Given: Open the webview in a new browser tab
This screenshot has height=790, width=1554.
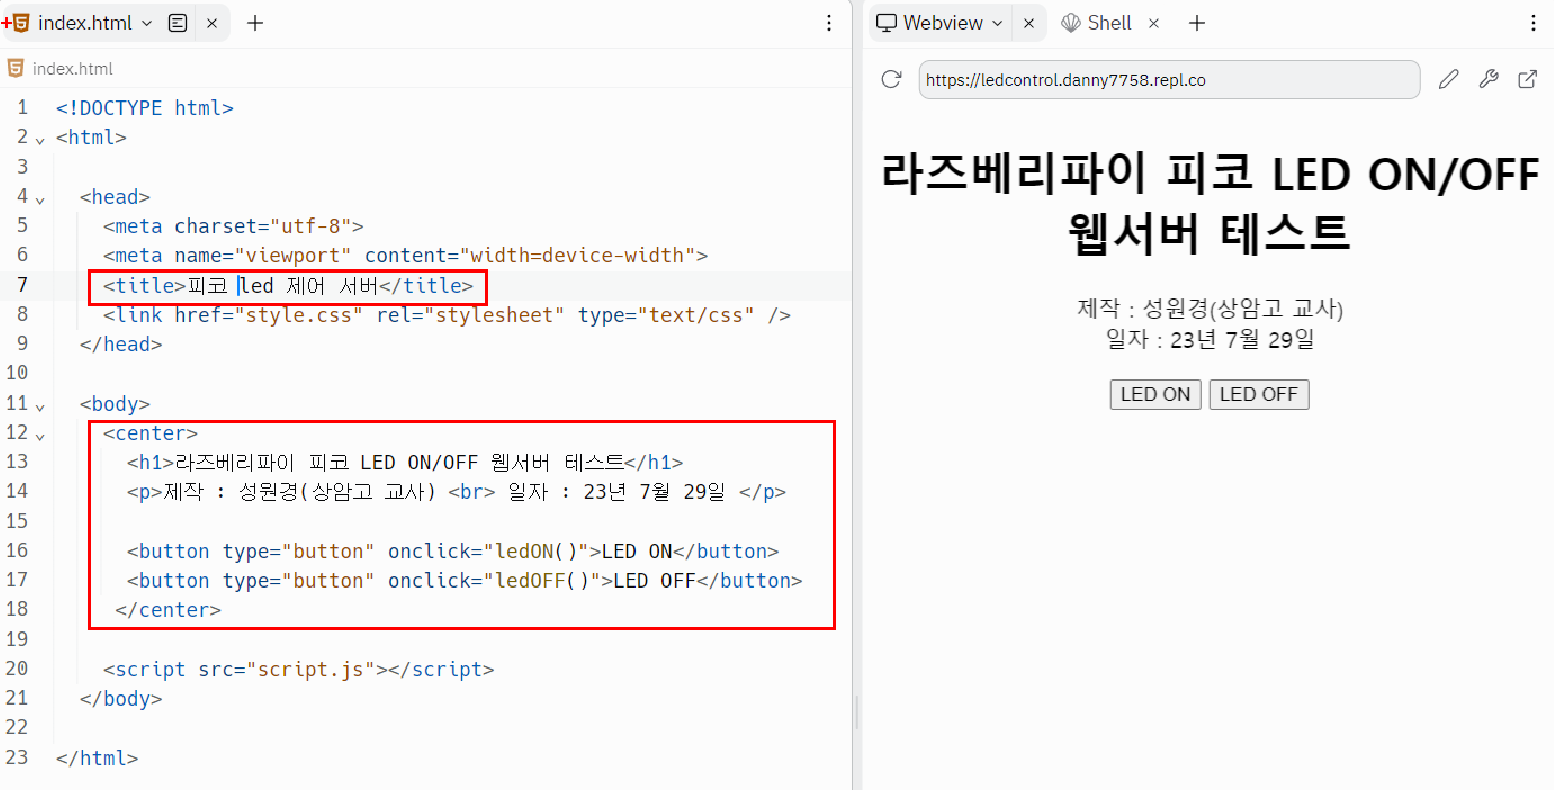Looking at the screenshot, I should pyautogui.click(x=1528, y=80).
